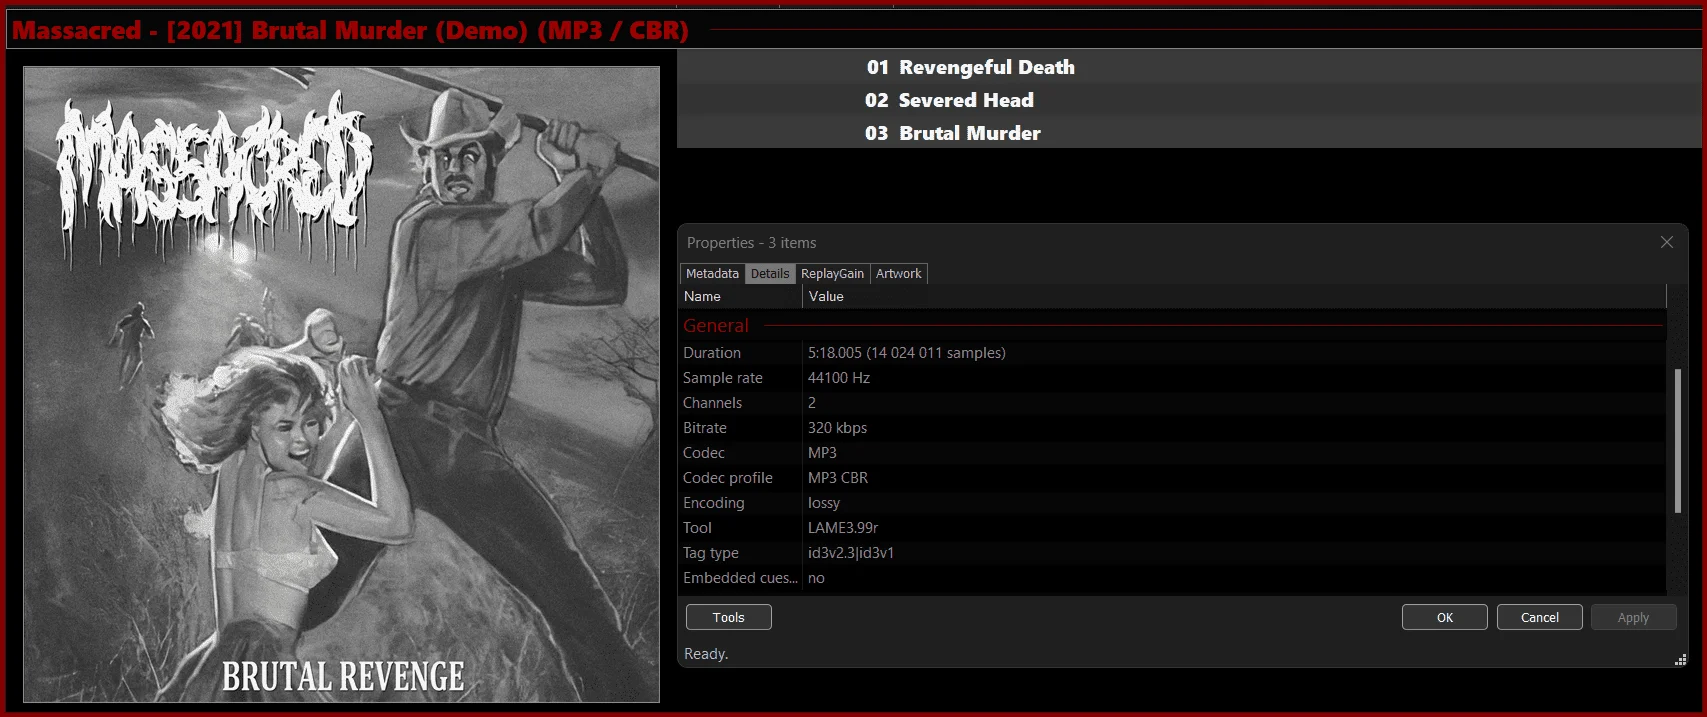Viewport: 1707px width, 717px height.
Task: Click the id3v2.3|id3v1 value
Action: point(851,553)
